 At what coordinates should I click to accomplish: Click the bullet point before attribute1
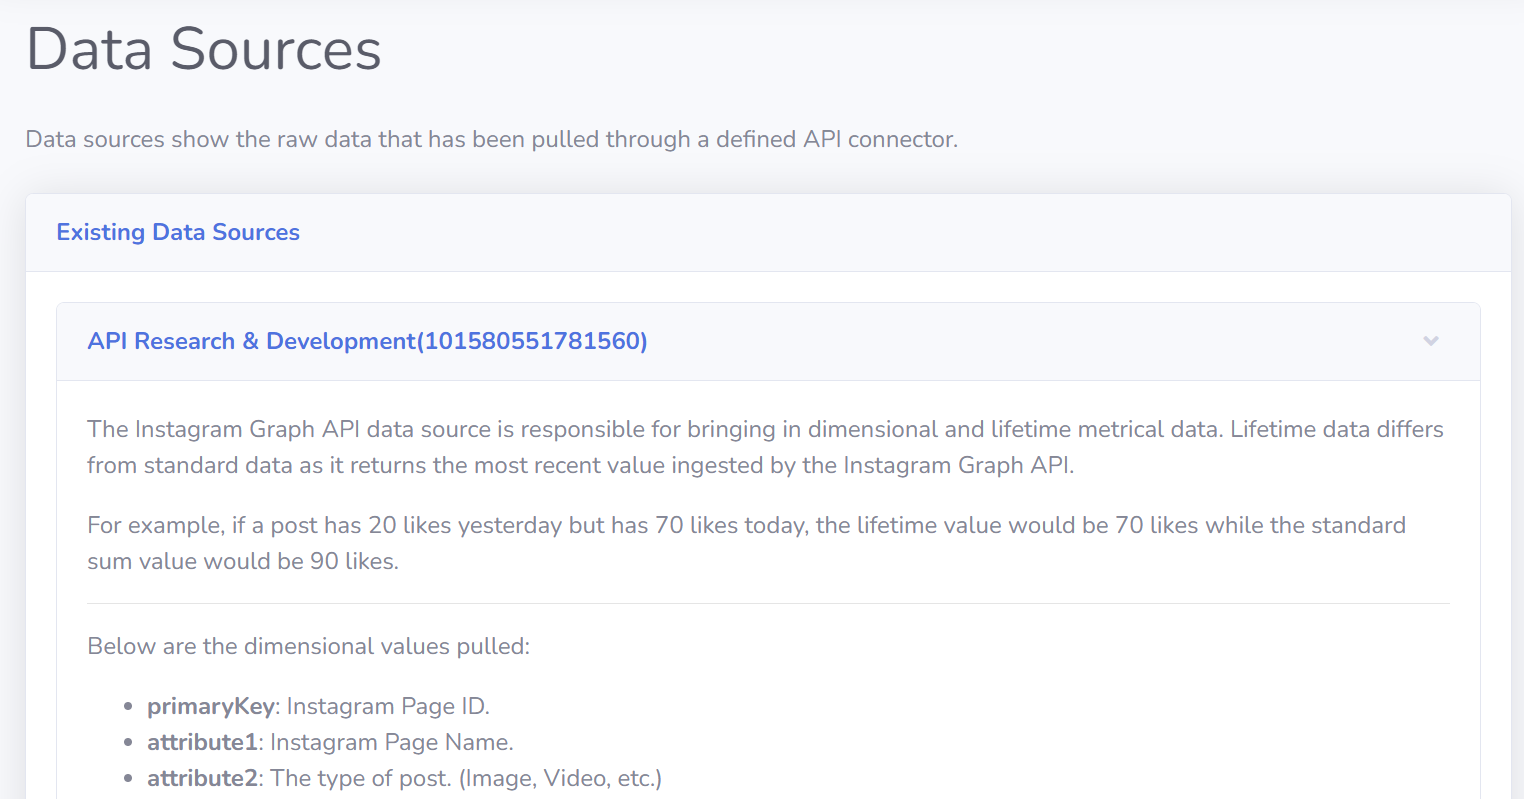128,743
